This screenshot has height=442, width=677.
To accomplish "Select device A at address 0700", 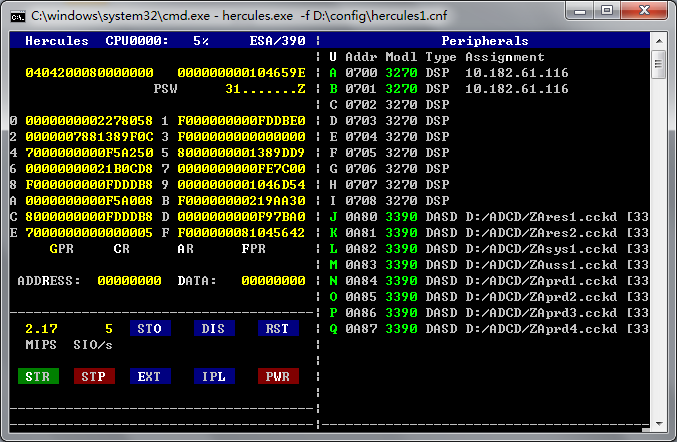I will (449, 73).
